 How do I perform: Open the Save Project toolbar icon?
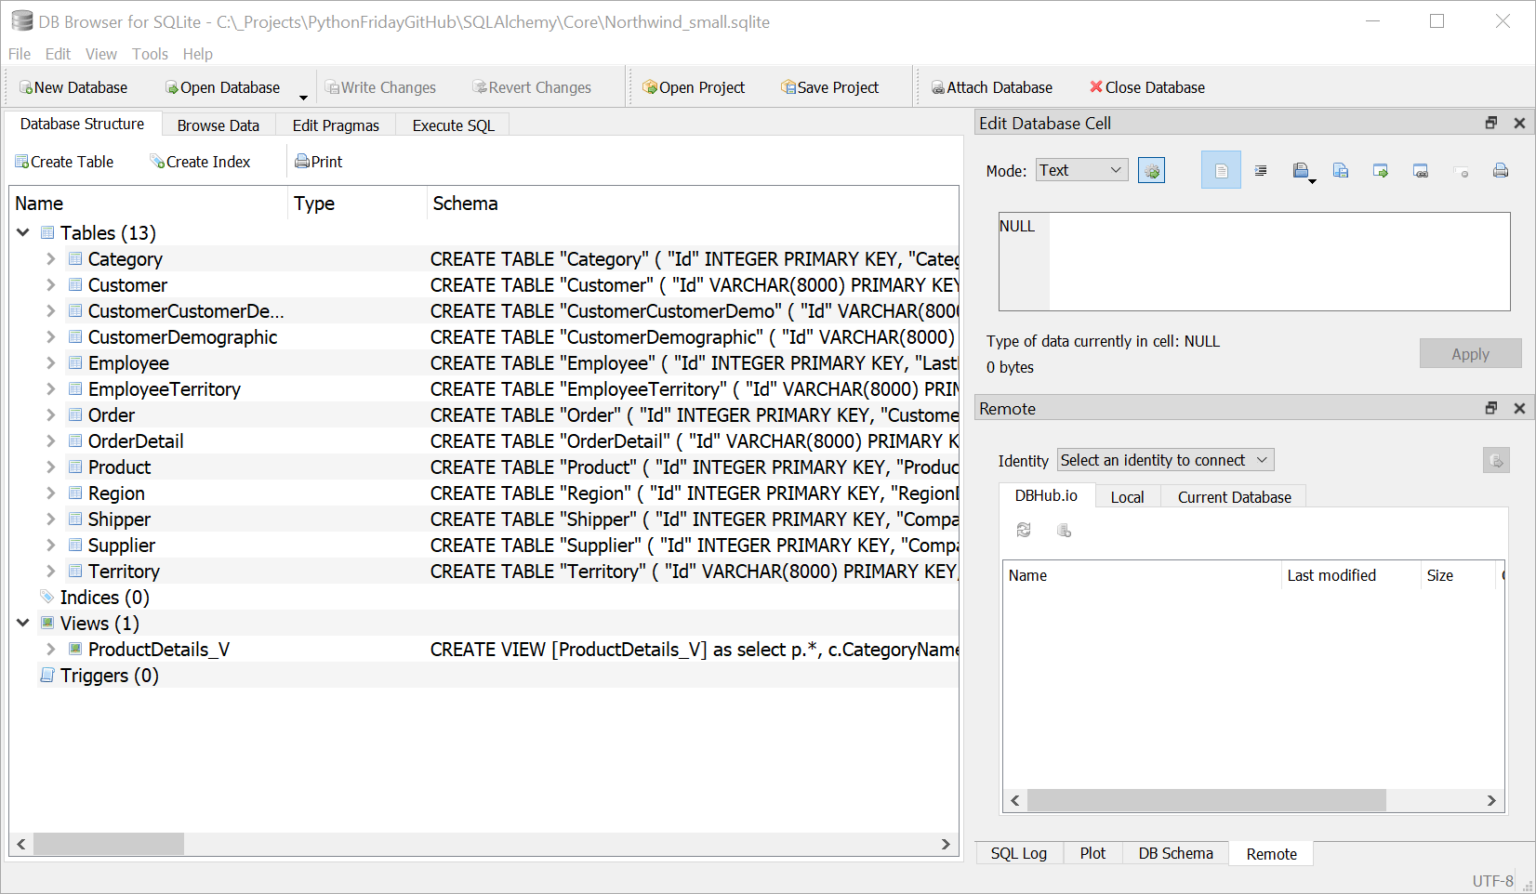tap(829, 87)
